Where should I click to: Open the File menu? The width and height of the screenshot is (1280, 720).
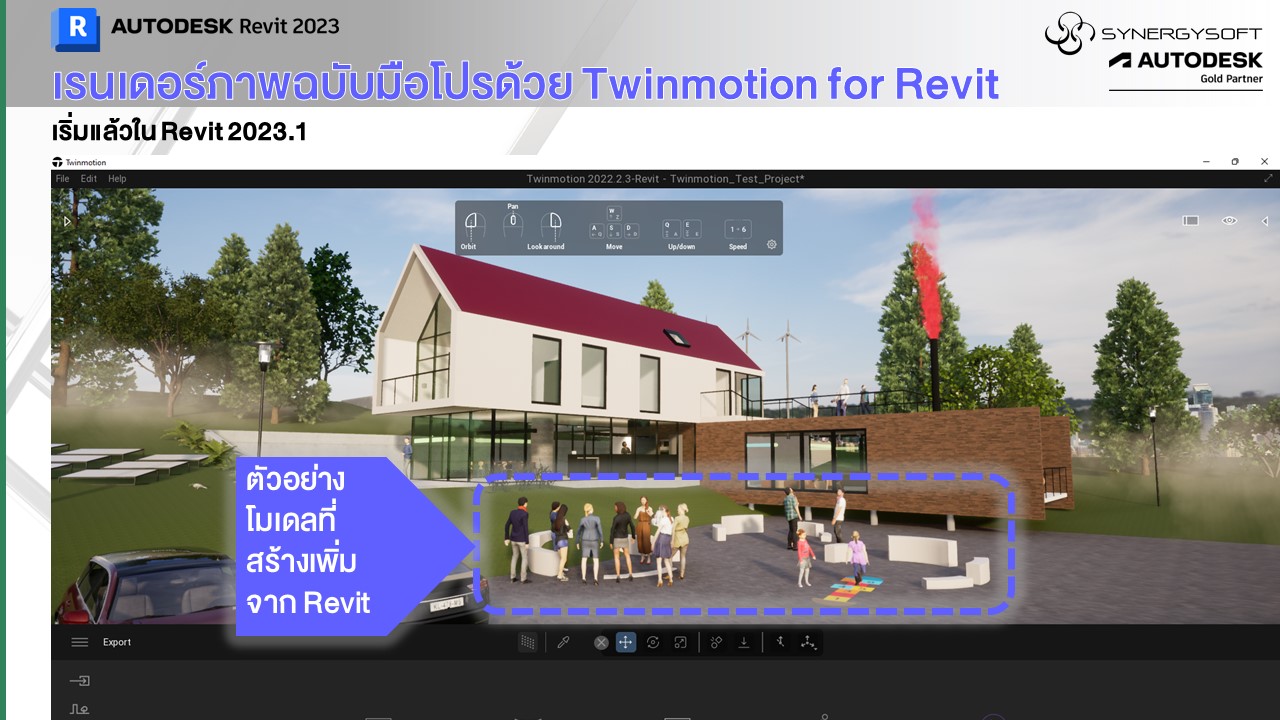[62, 179]
